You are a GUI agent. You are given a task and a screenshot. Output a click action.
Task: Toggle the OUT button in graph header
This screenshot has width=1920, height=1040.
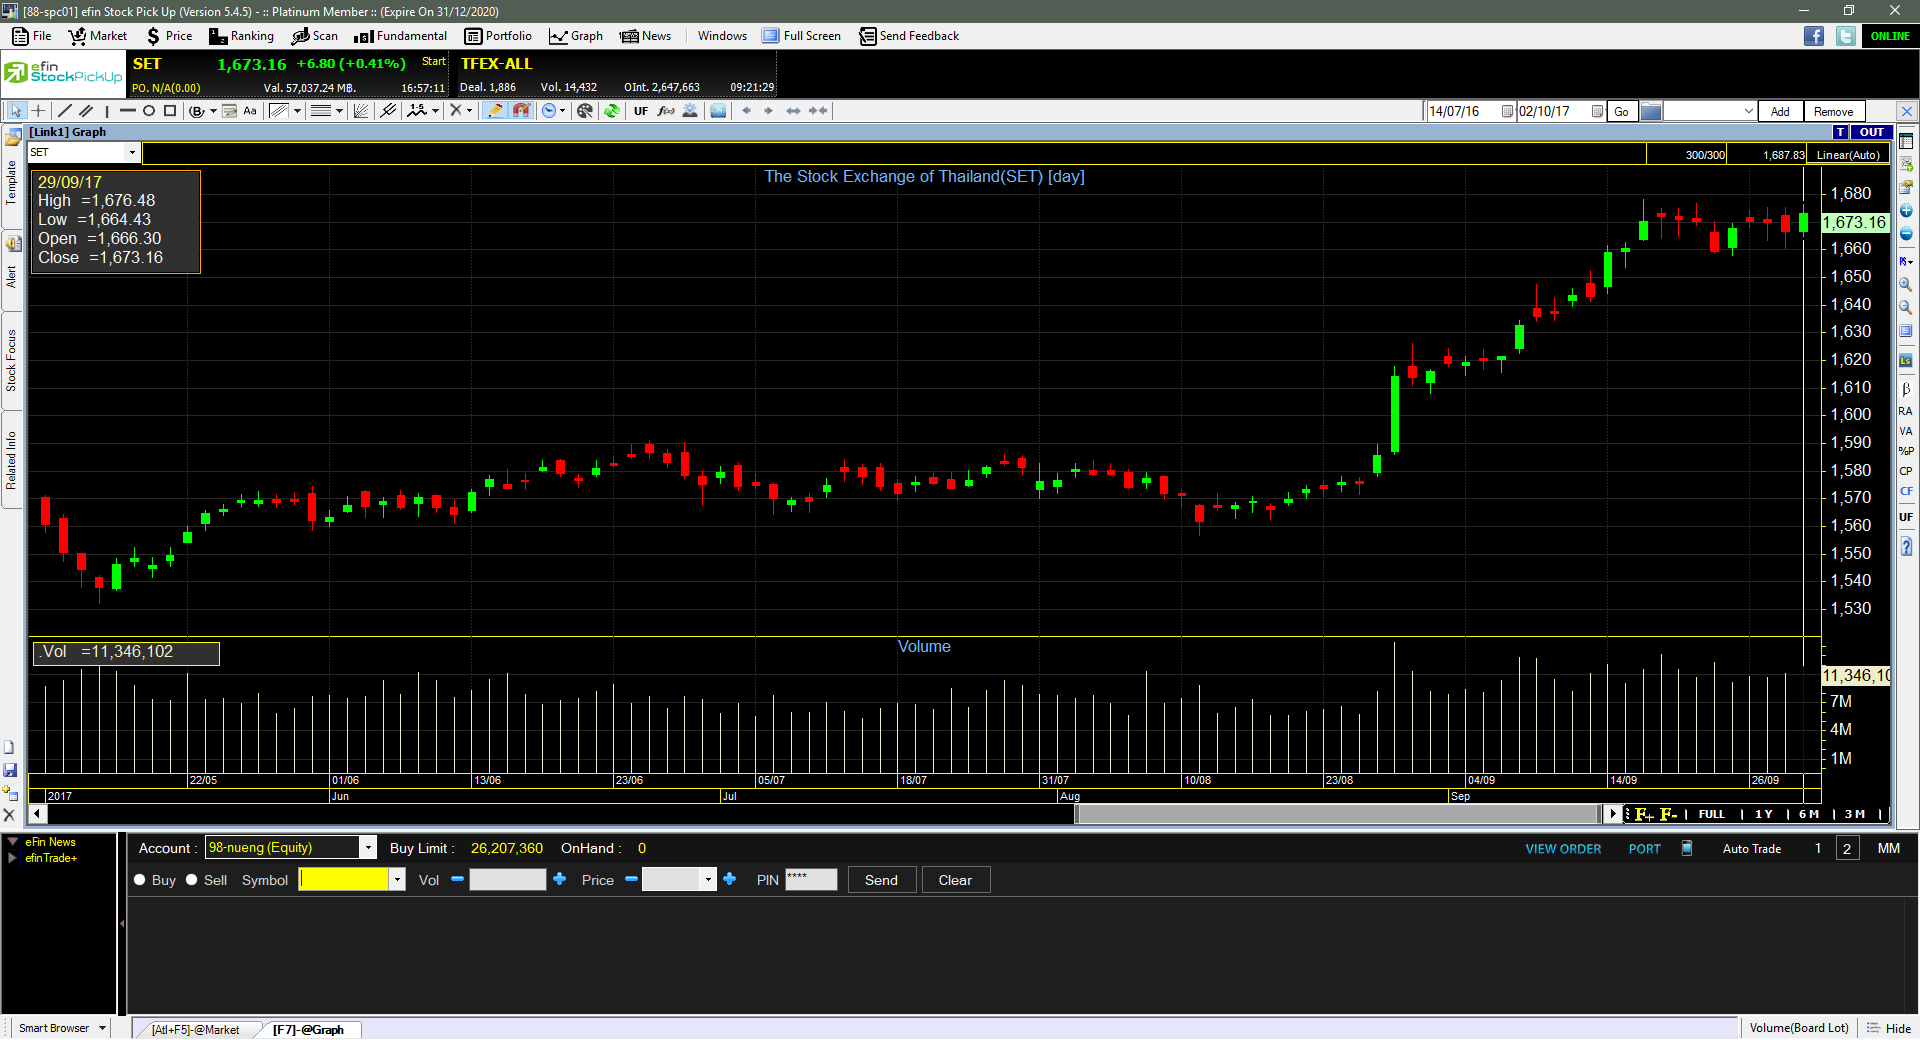[1871, 132]
